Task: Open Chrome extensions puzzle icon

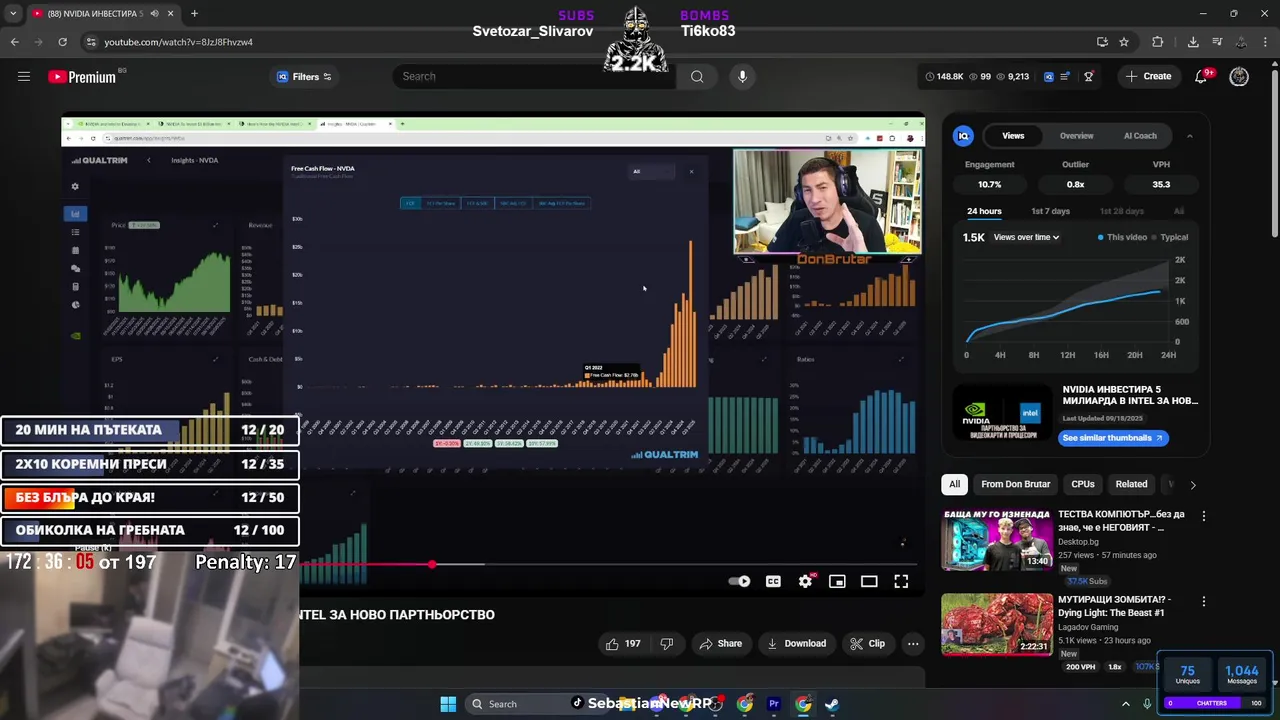Action: (1158, 42)
